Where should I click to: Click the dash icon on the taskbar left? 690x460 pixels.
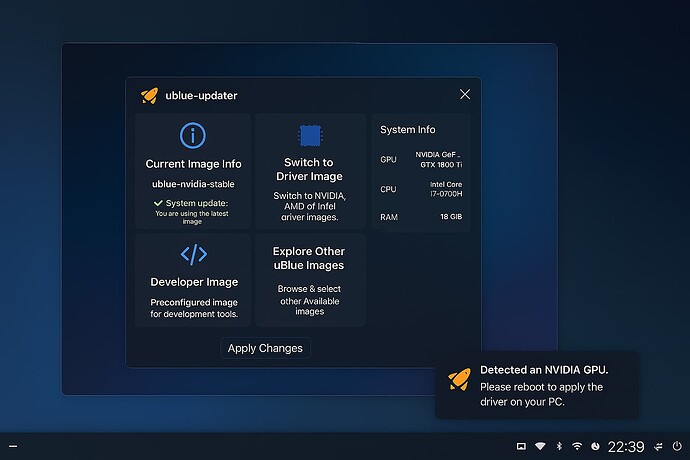(13, 446)
